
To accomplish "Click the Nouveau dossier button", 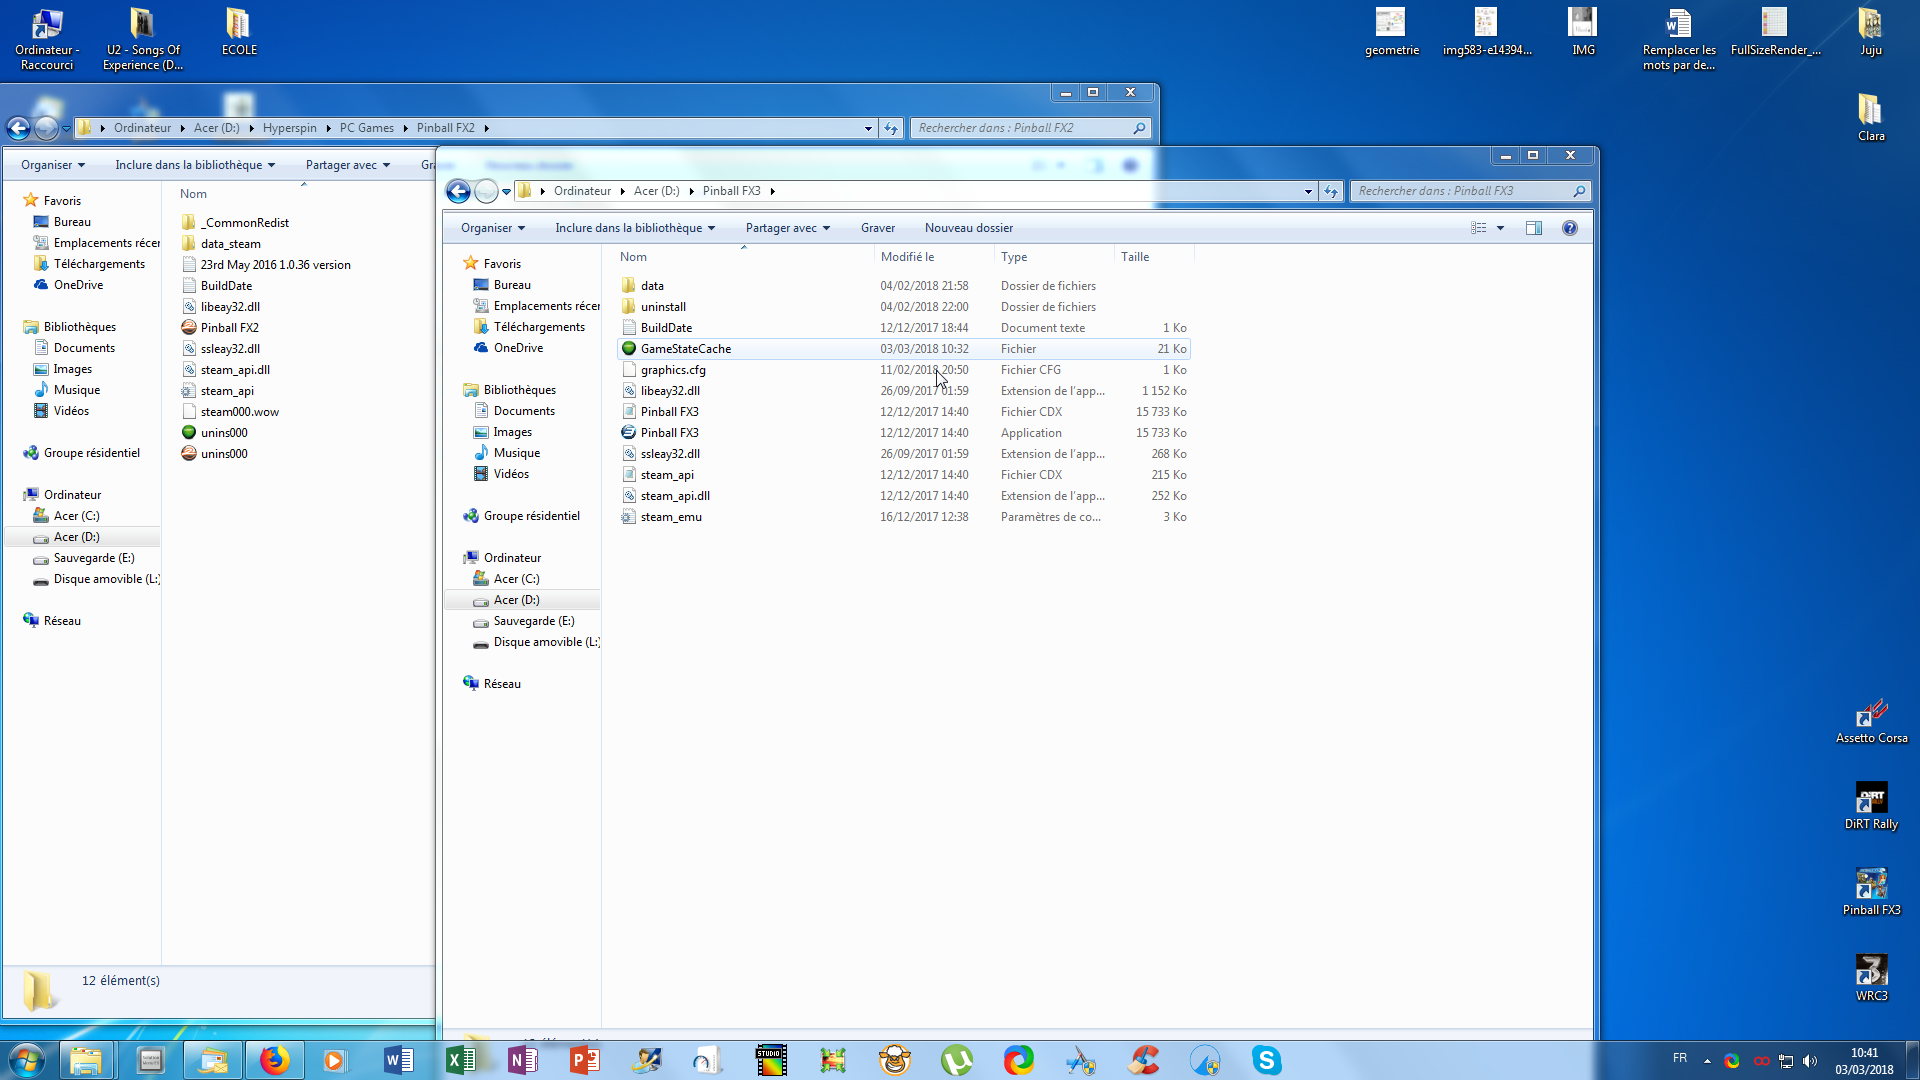I will click(968, 228).
